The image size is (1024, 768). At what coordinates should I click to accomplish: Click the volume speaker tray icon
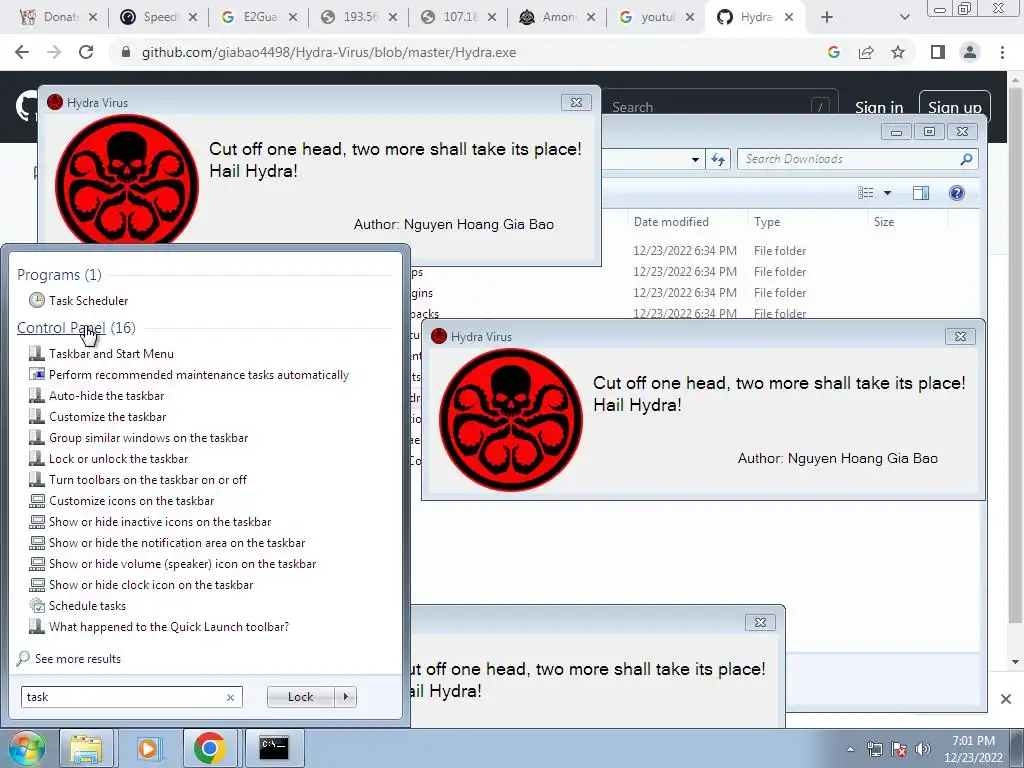click(x=923, y=749)
